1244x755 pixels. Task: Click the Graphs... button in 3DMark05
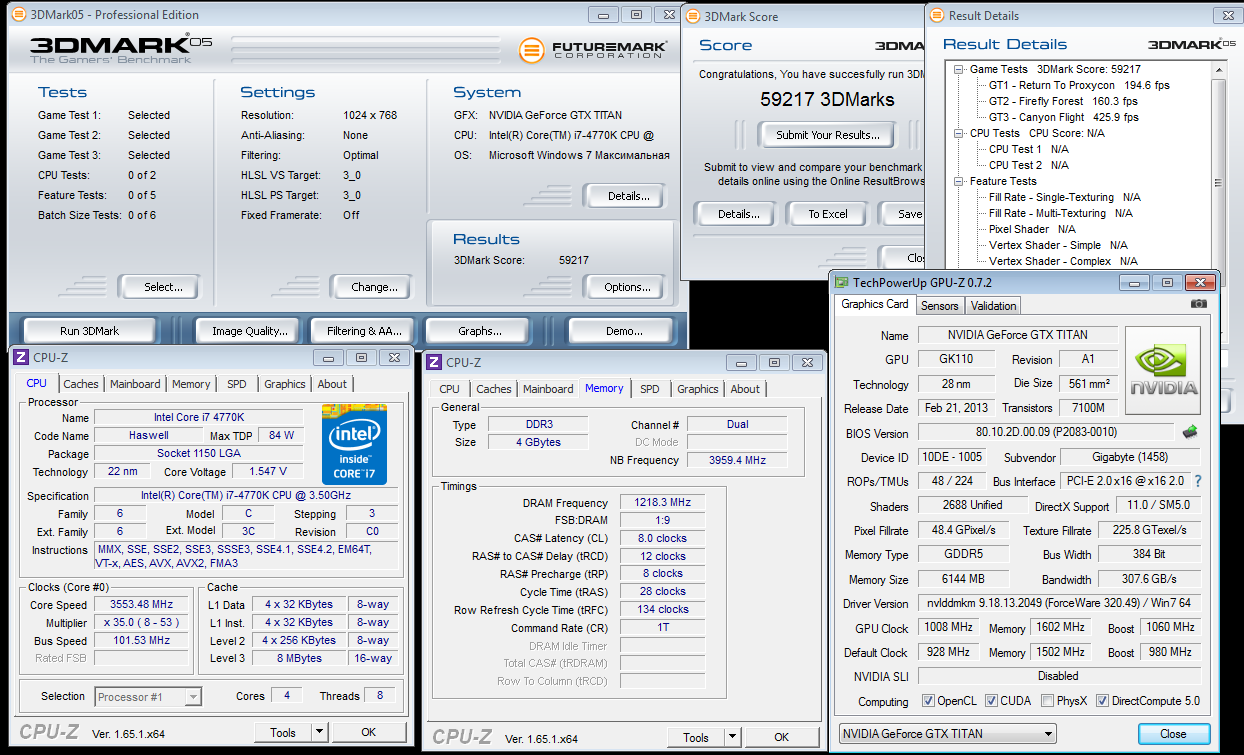tap(480, 331)
